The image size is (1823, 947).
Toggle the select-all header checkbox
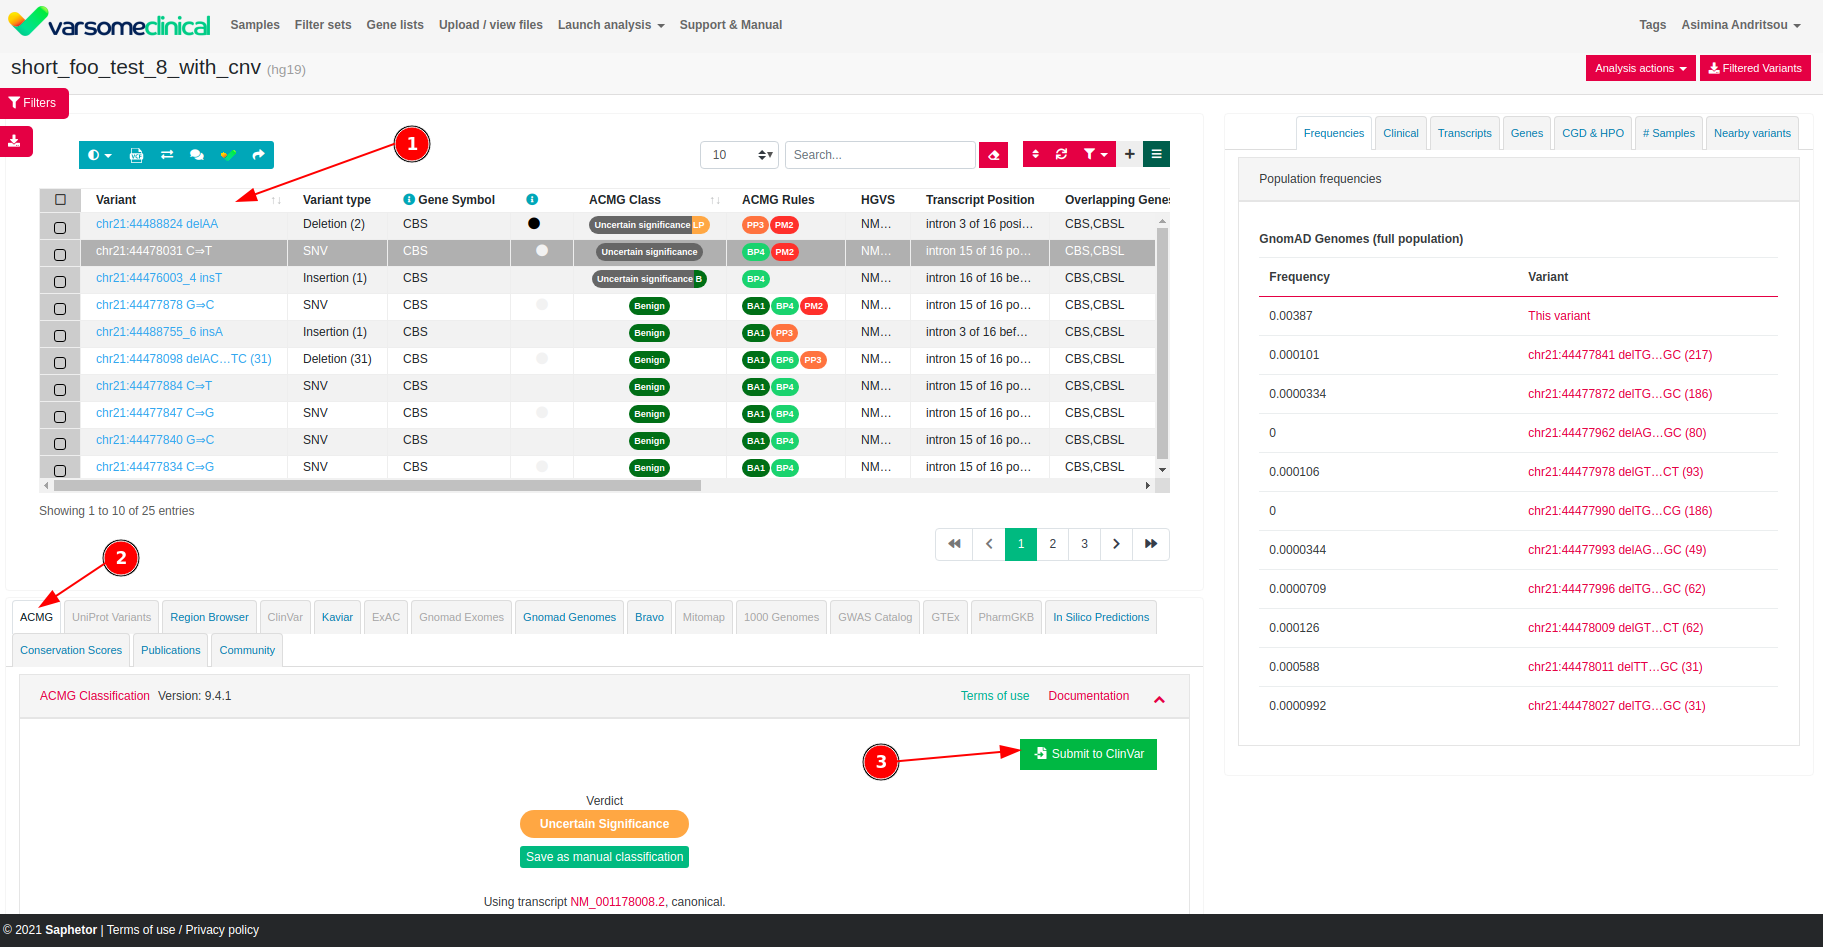coord(60,200)
